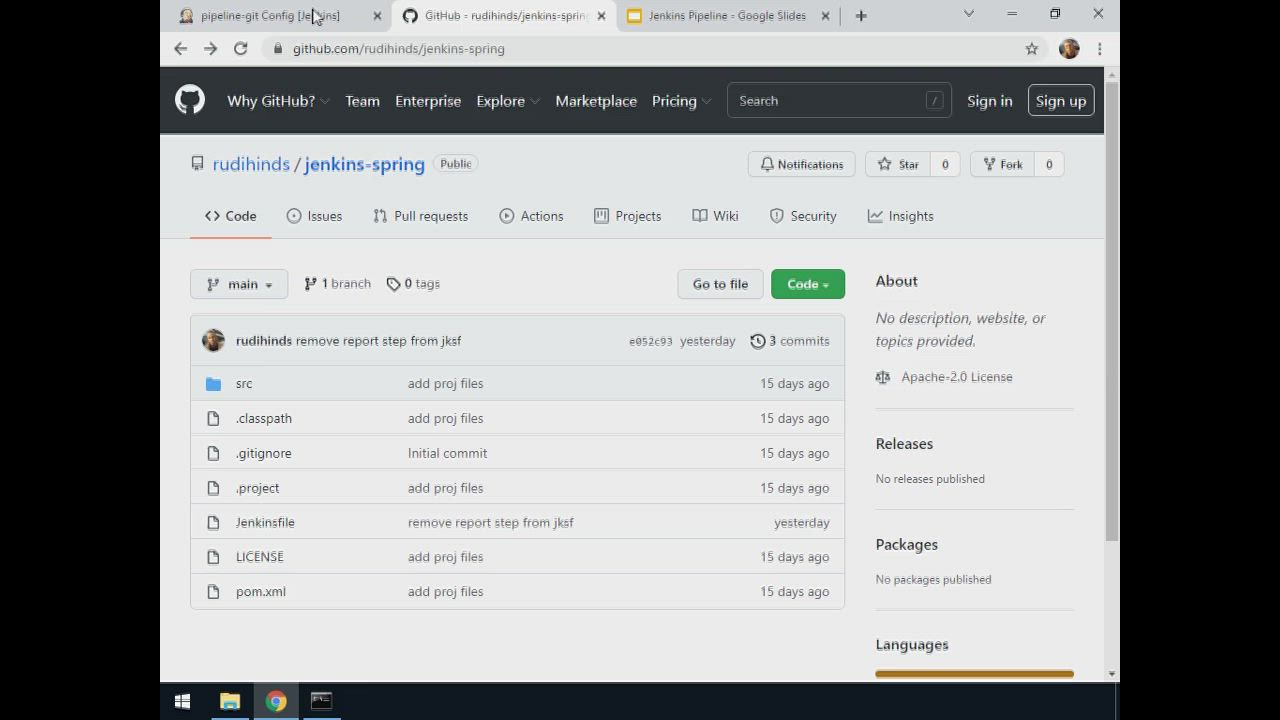Open a new browser tab
1280x720 pixels.
(861, 15)
